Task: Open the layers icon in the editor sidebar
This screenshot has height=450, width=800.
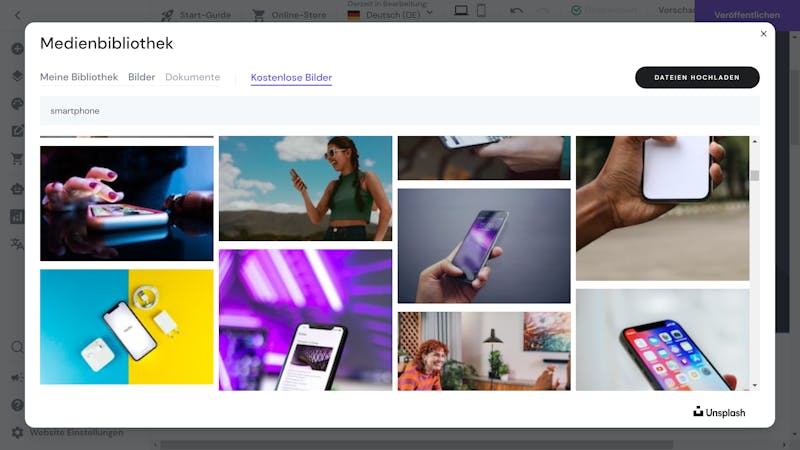Action: pos(17,76)
